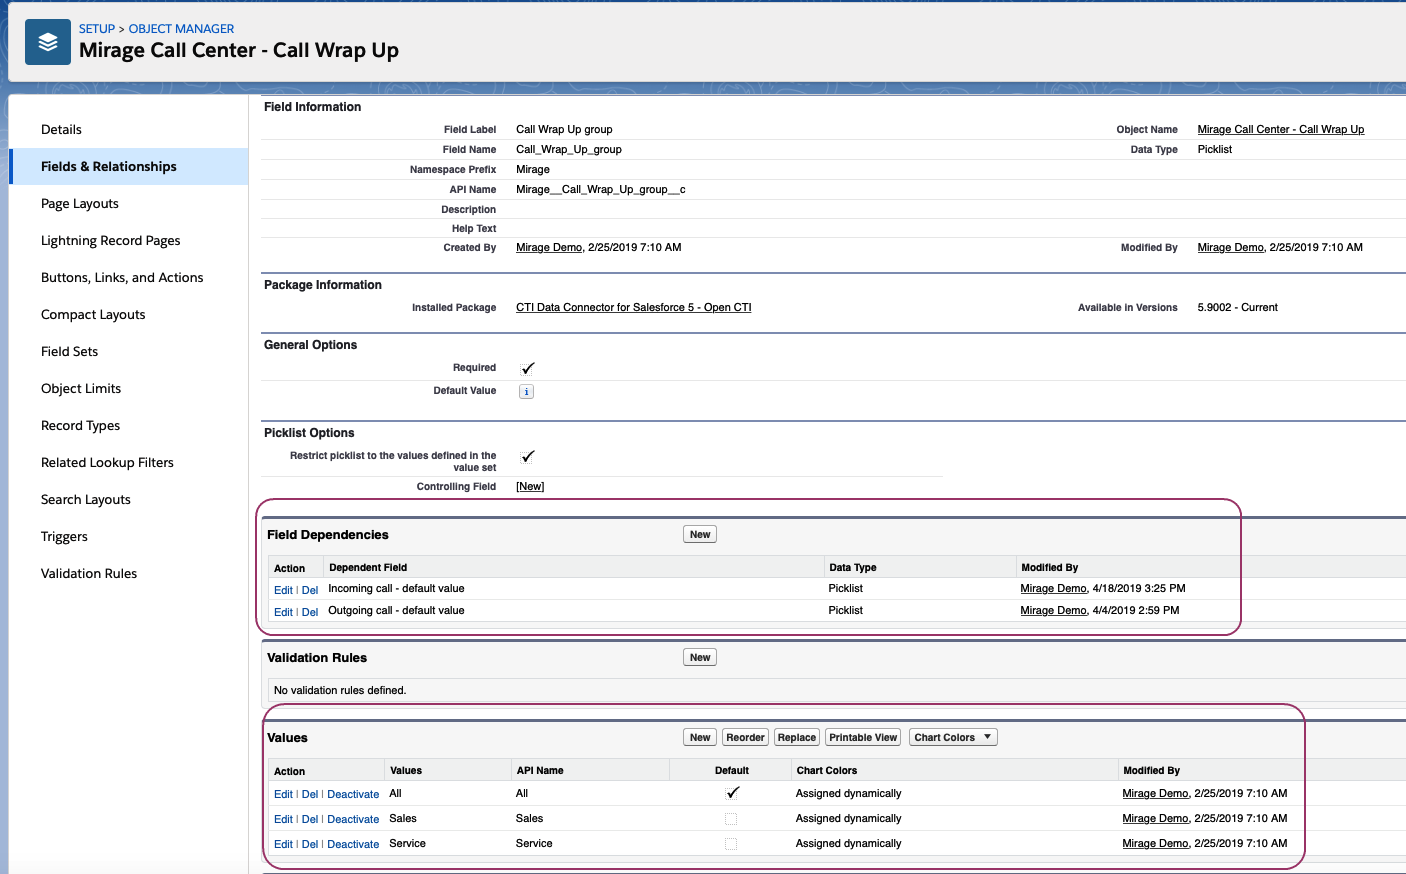
Task: Click 'Assigned dynamically' in Sales row
Action: pos(848,819)
